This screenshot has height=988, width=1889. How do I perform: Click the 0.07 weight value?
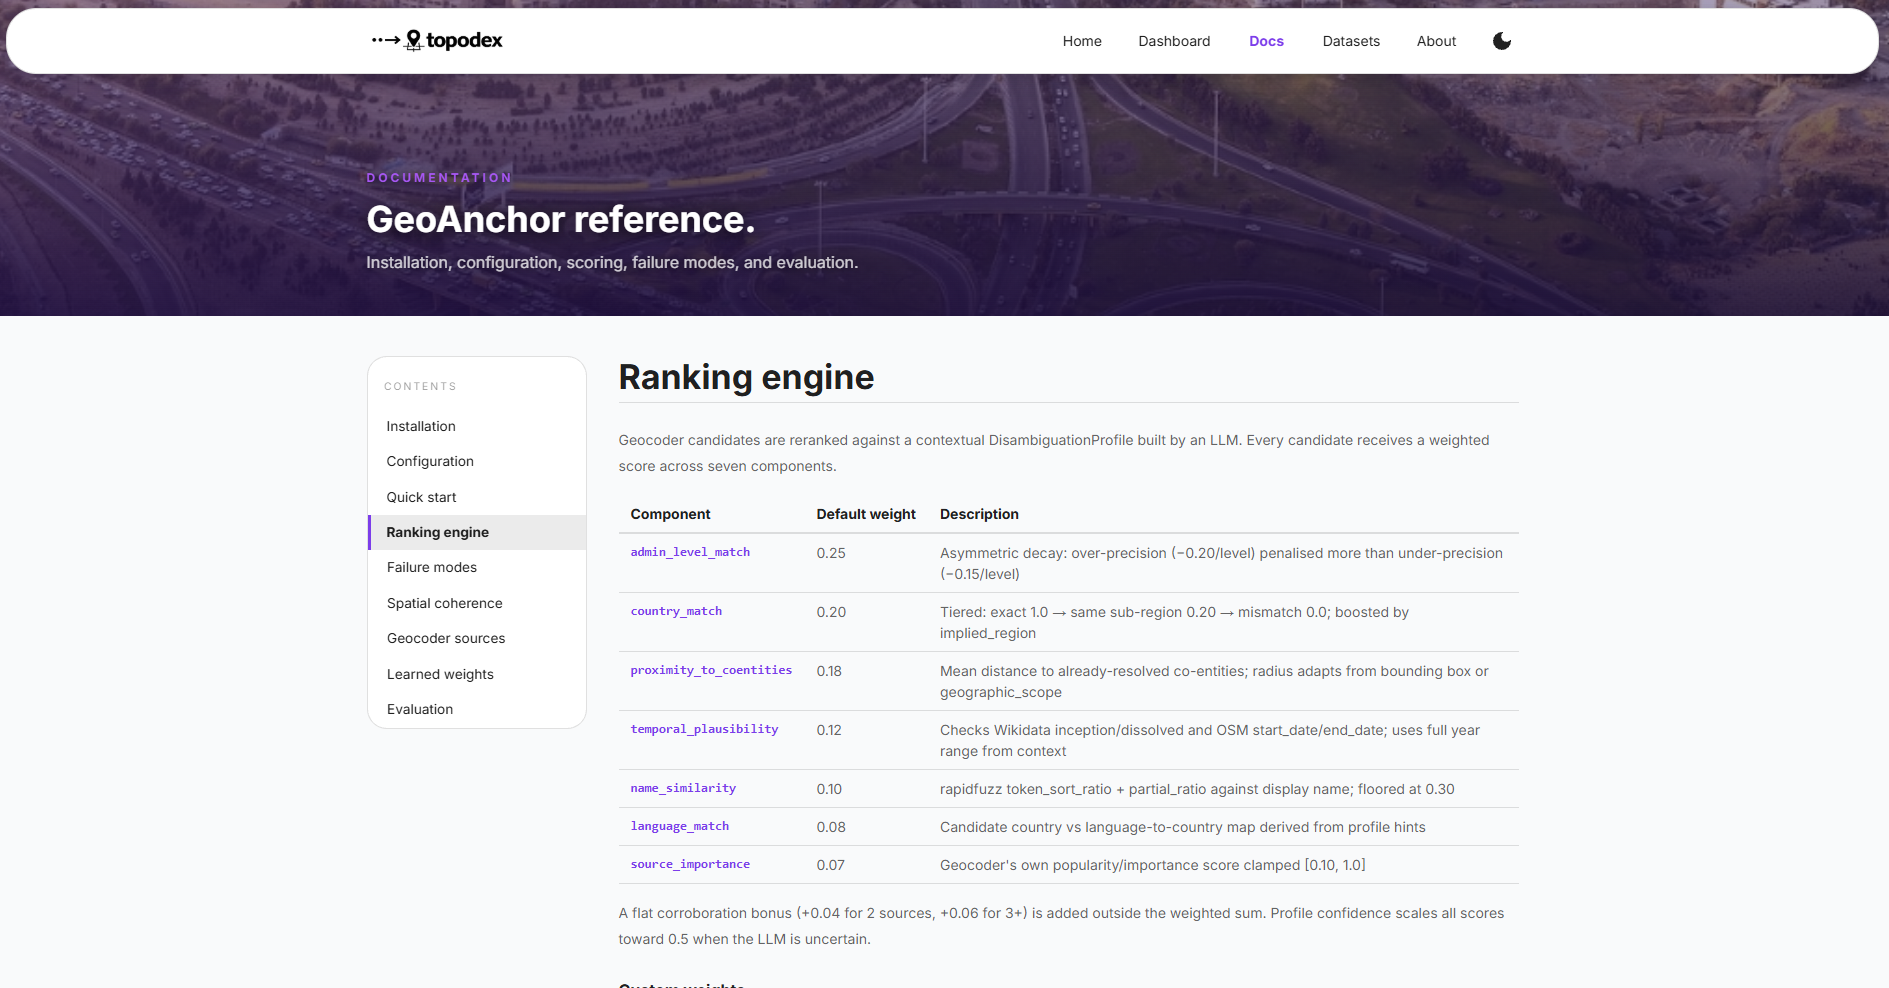coord(830,865)
